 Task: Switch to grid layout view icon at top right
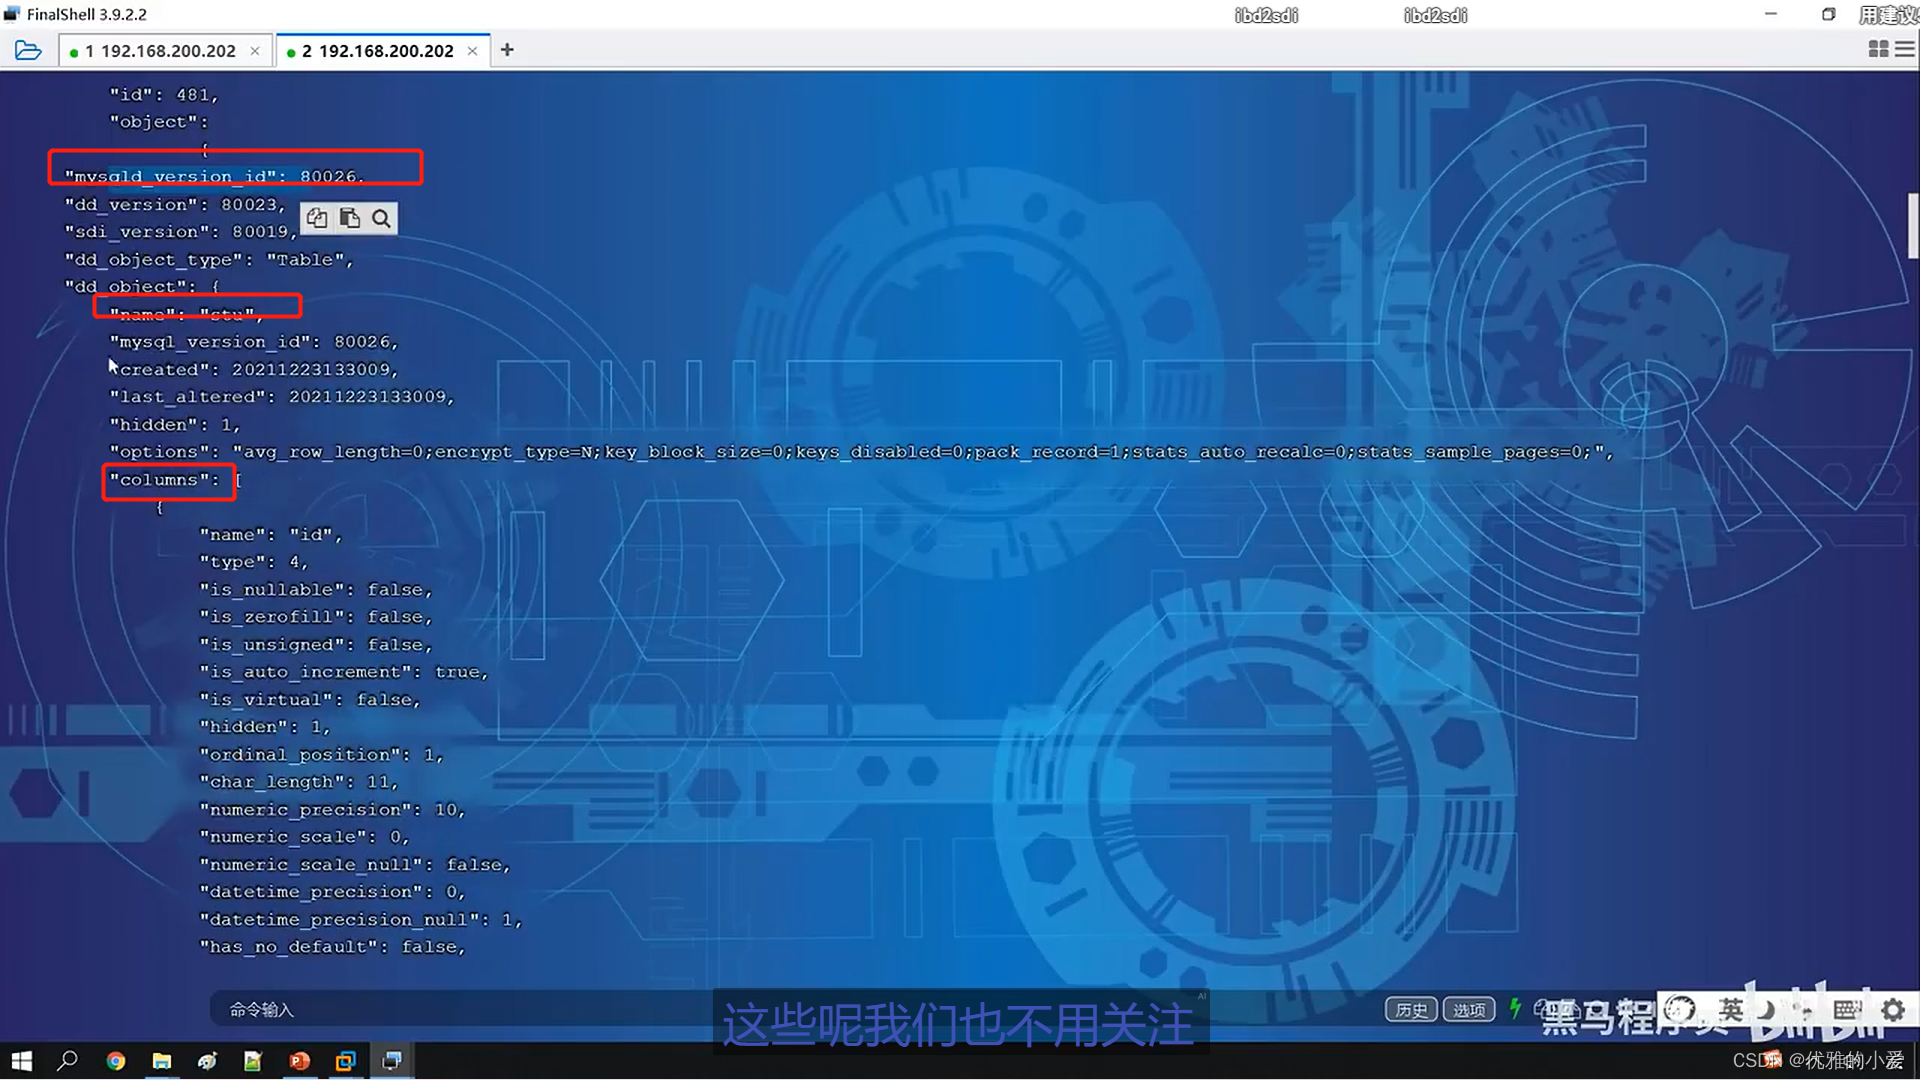[1877, 49]
